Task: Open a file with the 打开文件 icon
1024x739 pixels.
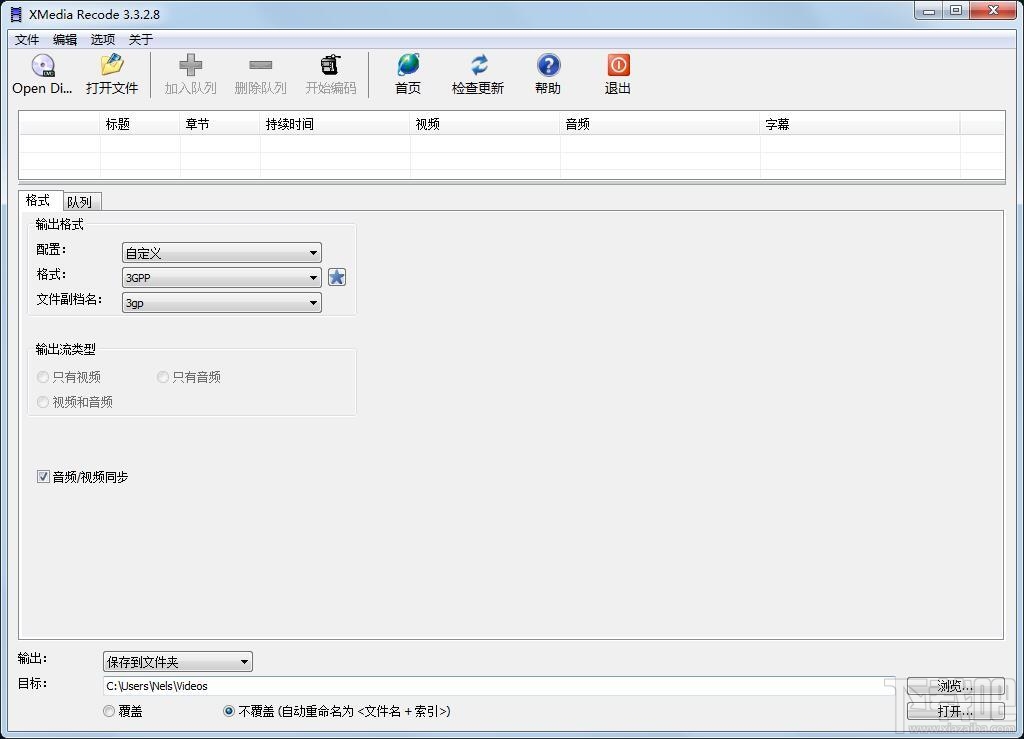Action: [x=111, y=72]
